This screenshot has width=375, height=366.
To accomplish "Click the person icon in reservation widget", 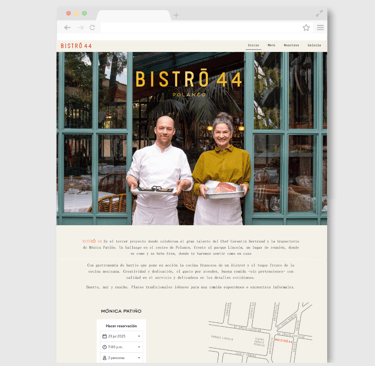I will [104, 358].
